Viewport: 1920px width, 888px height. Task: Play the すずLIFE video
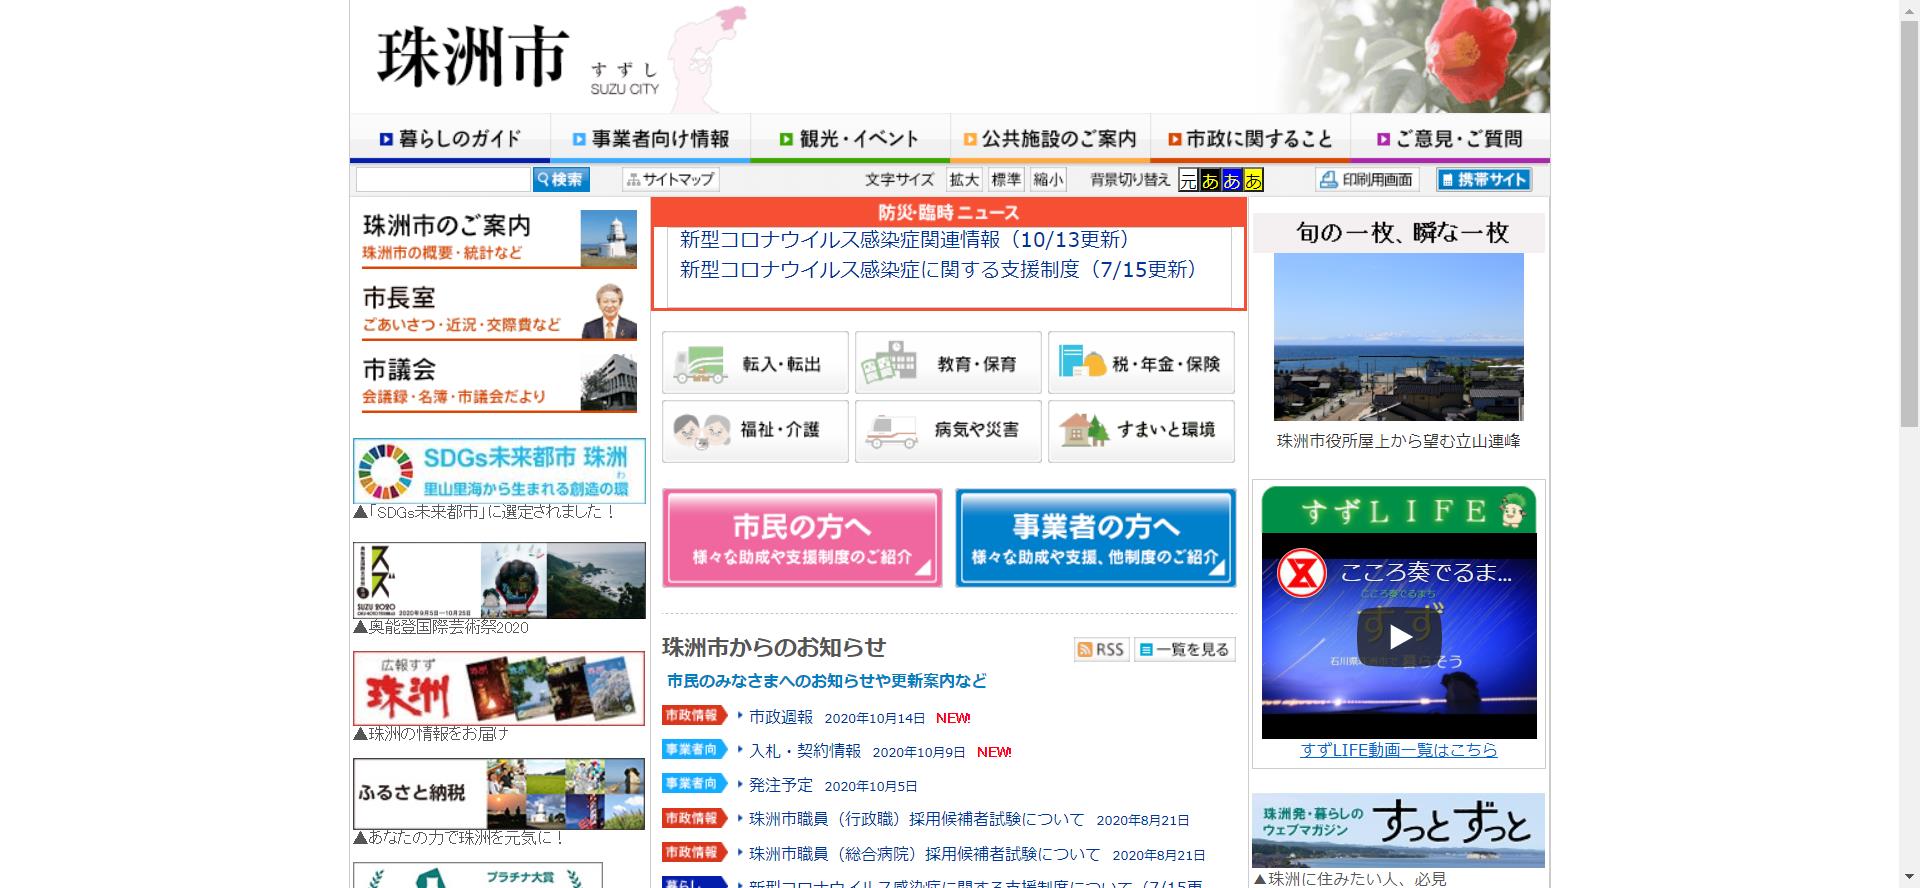click(x=1399, y=636)
